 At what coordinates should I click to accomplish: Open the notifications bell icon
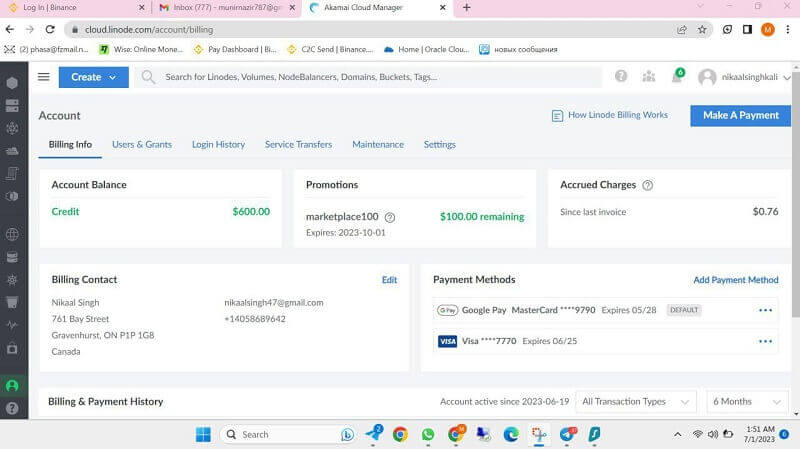pos(677,77)
